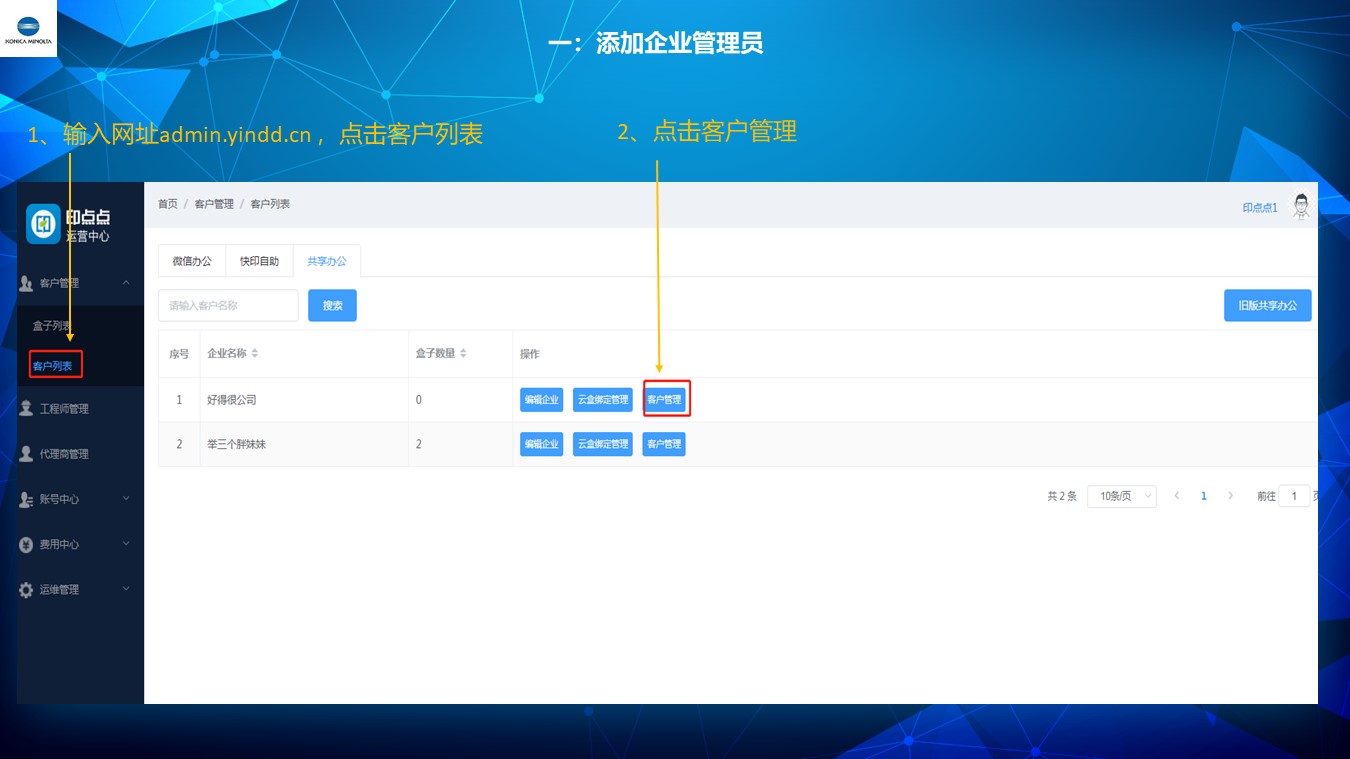Click Konica Minolta logo in slide corner
Image resolution: width=1350 pixels, height=759 pixels.
pyautogui.click(x=28, y=29)
